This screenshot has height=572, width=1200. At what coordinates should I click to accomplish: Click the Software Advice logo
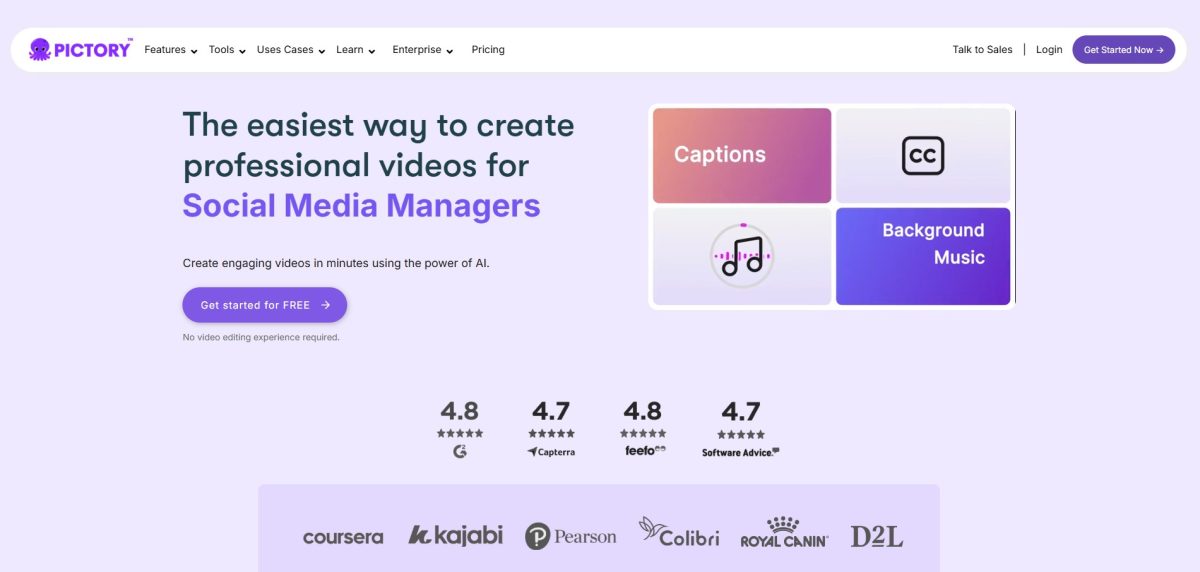tap(741, 452)
